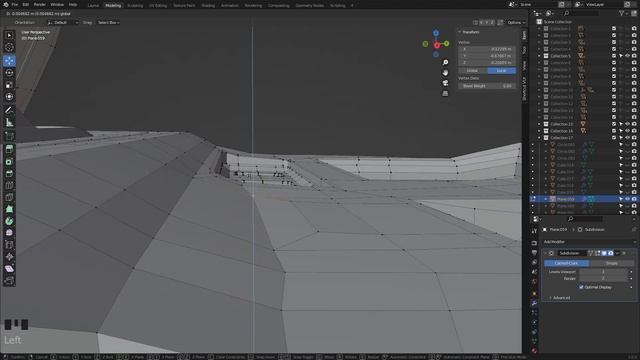Switch to the Sculpting workspace tab
This screenshot has width=640, height=360.
tap(135, 6)
